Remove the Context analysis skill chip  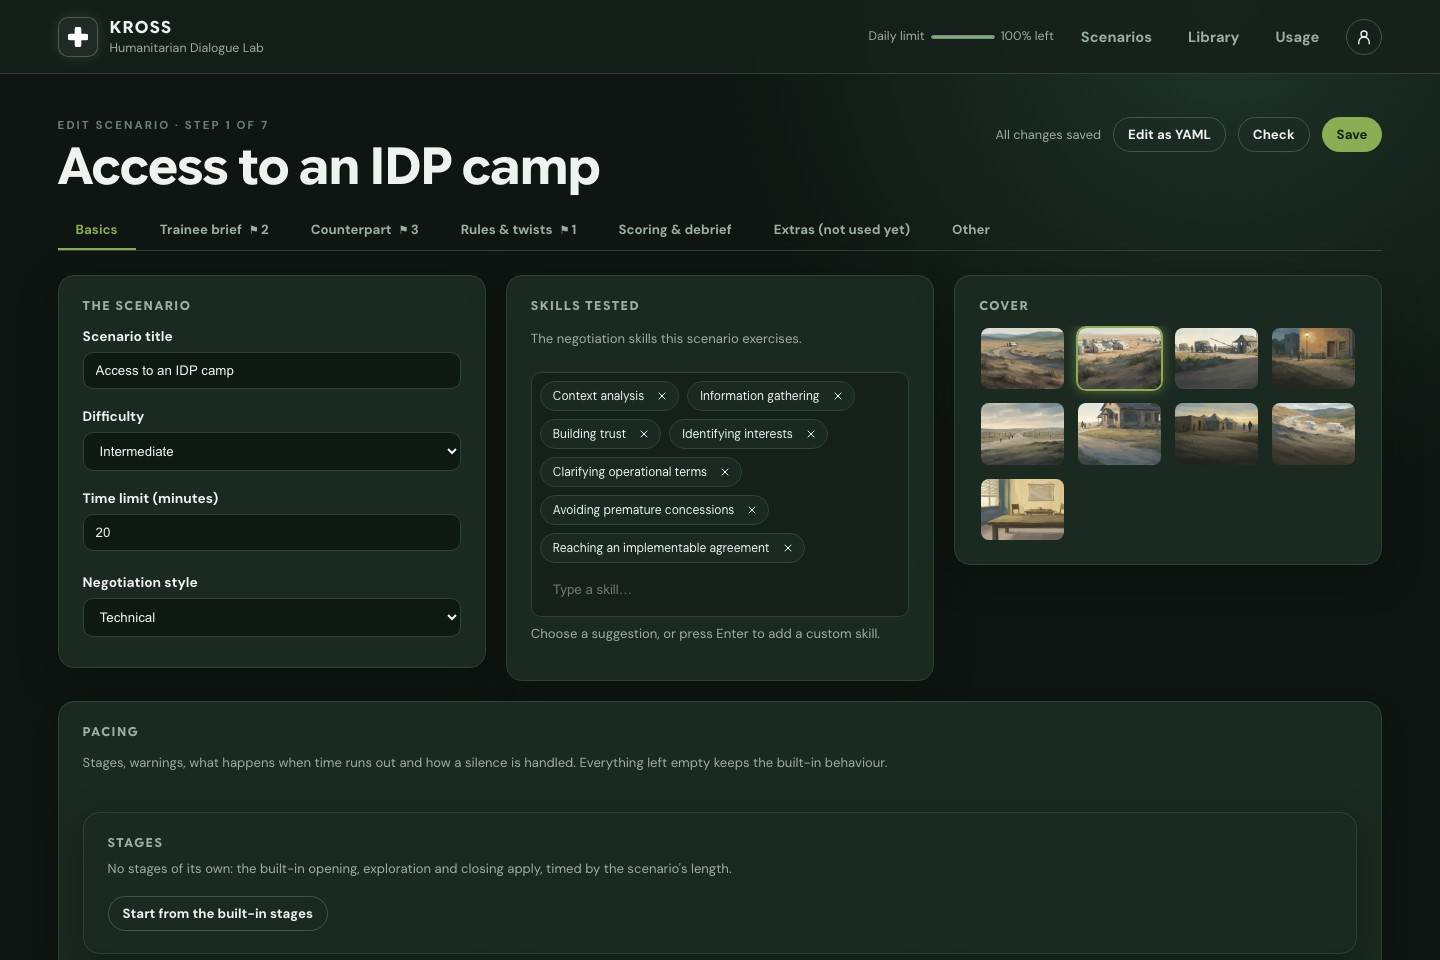[x=662, y=396]
